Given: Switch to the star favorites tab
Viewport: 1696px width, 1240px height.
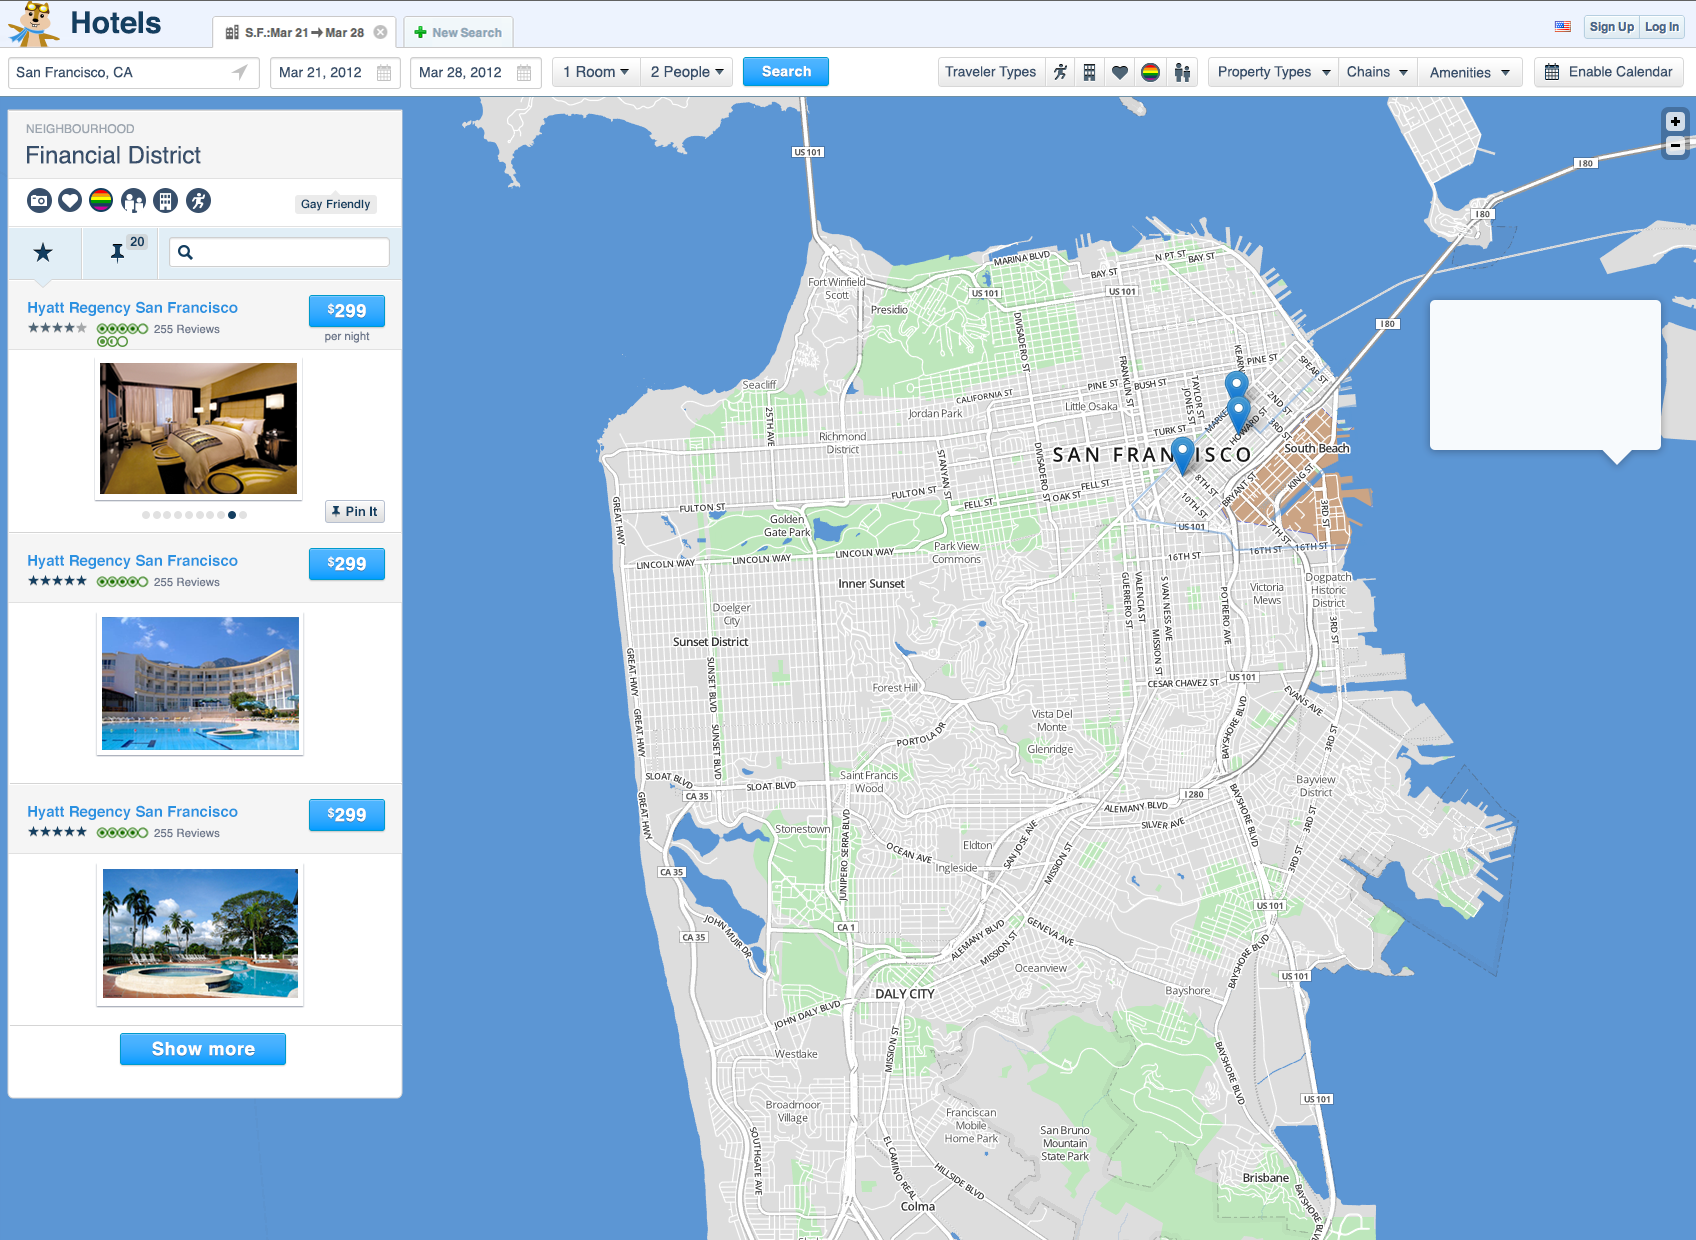Looking at the screenshot, I should (x=43, y=253).
